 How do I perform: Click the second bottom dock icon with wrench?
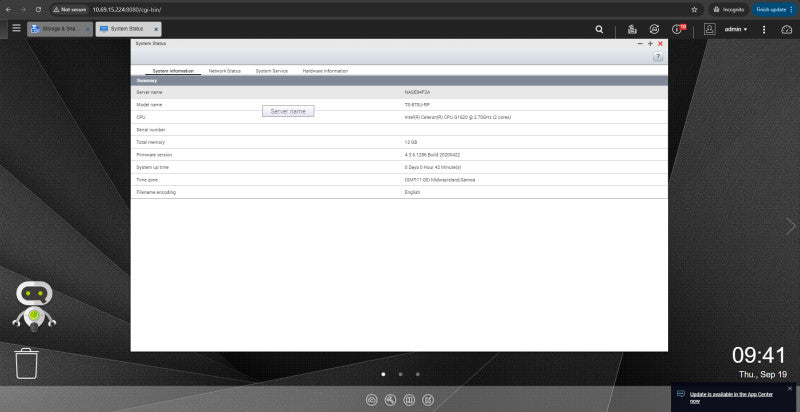(390, 400)
